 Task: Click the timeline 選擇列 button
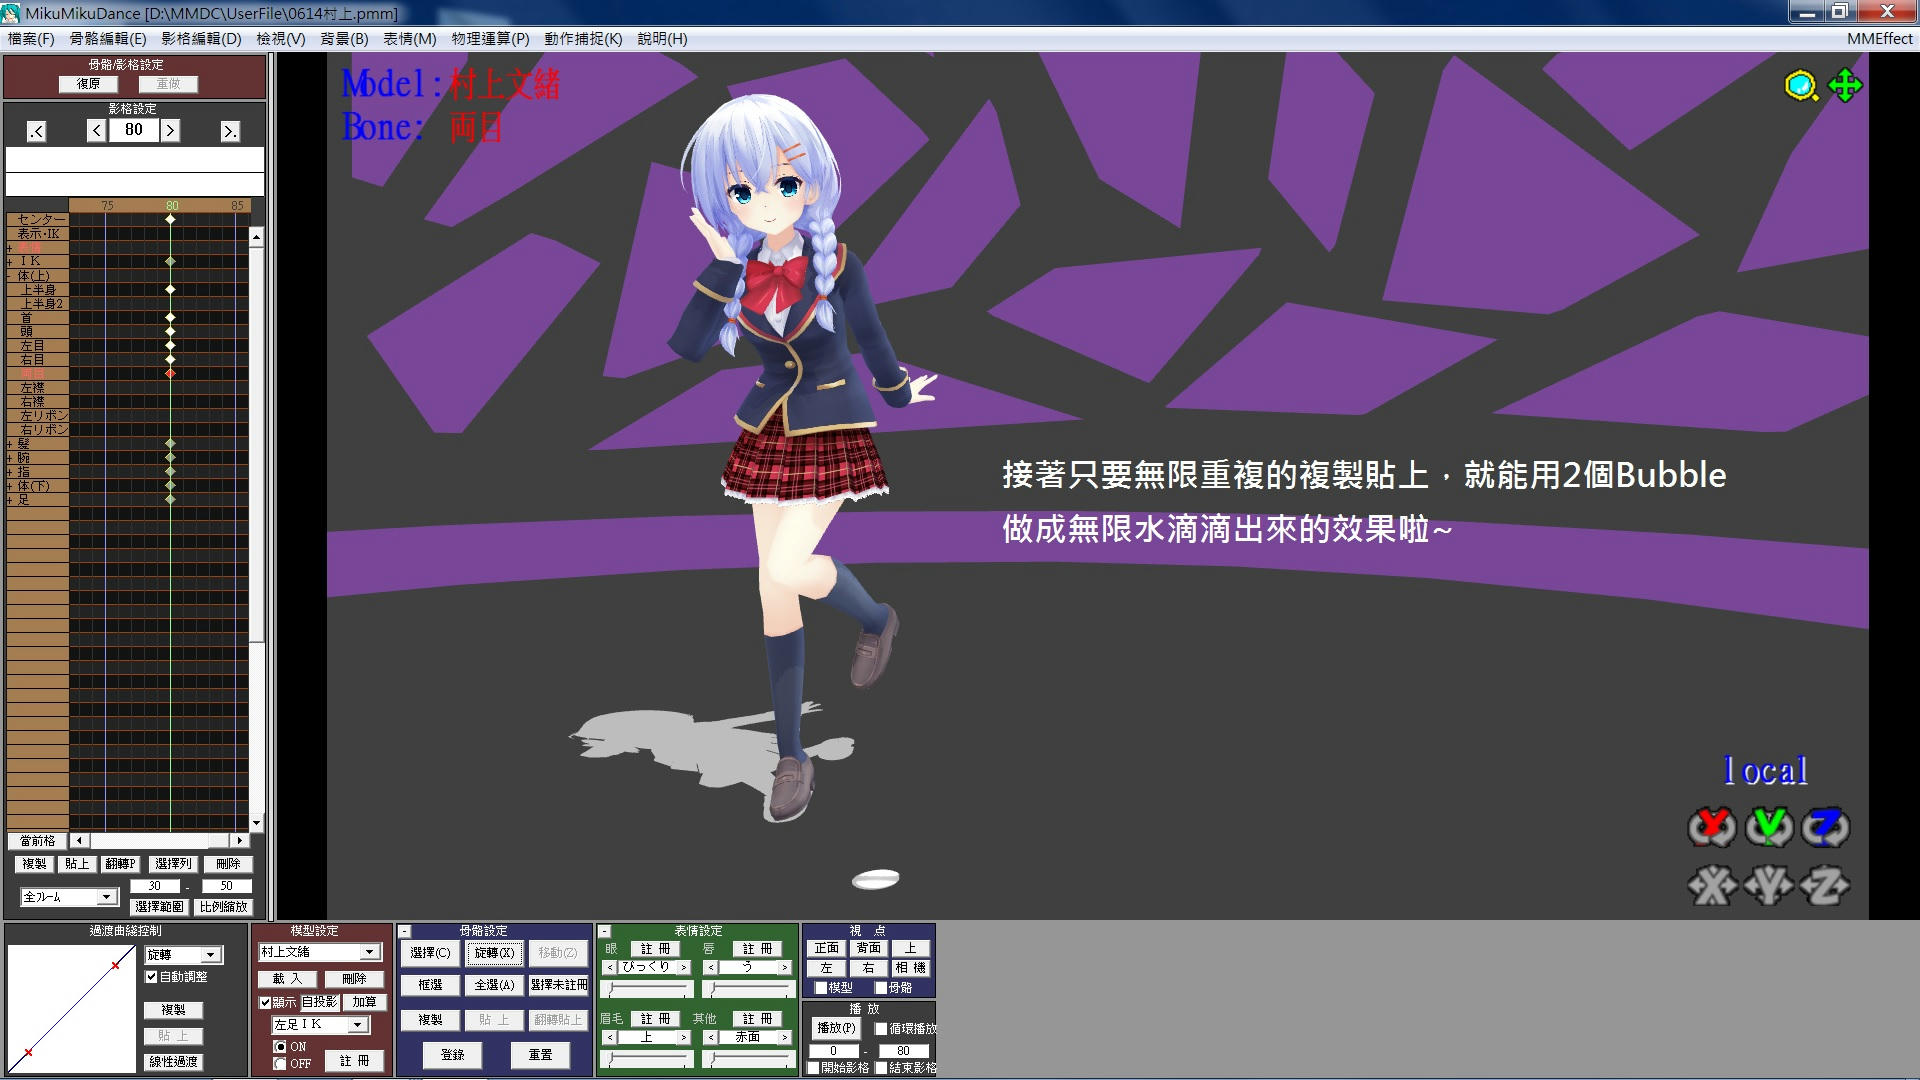pyautogui.click(x=173, y=864)
